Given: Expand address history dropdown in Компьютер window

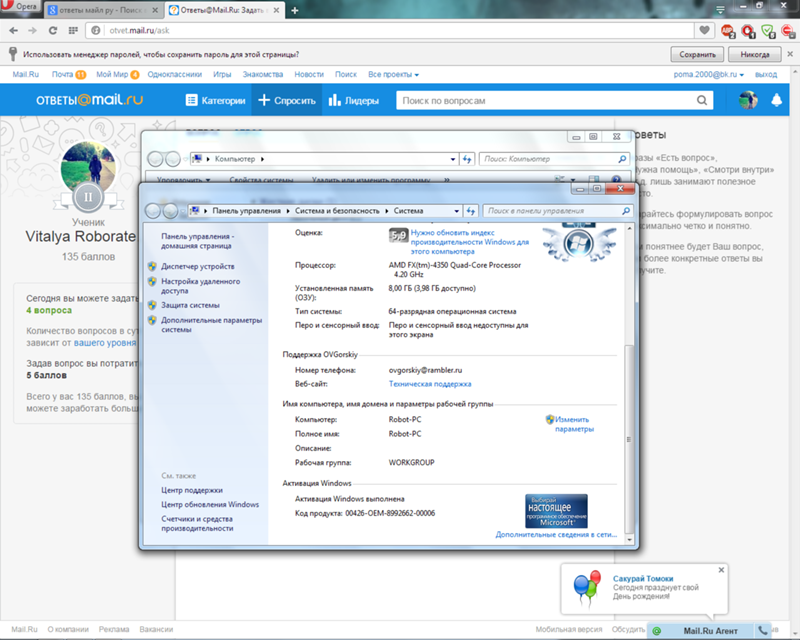Looking at the screenshot, I should (453, 158).
